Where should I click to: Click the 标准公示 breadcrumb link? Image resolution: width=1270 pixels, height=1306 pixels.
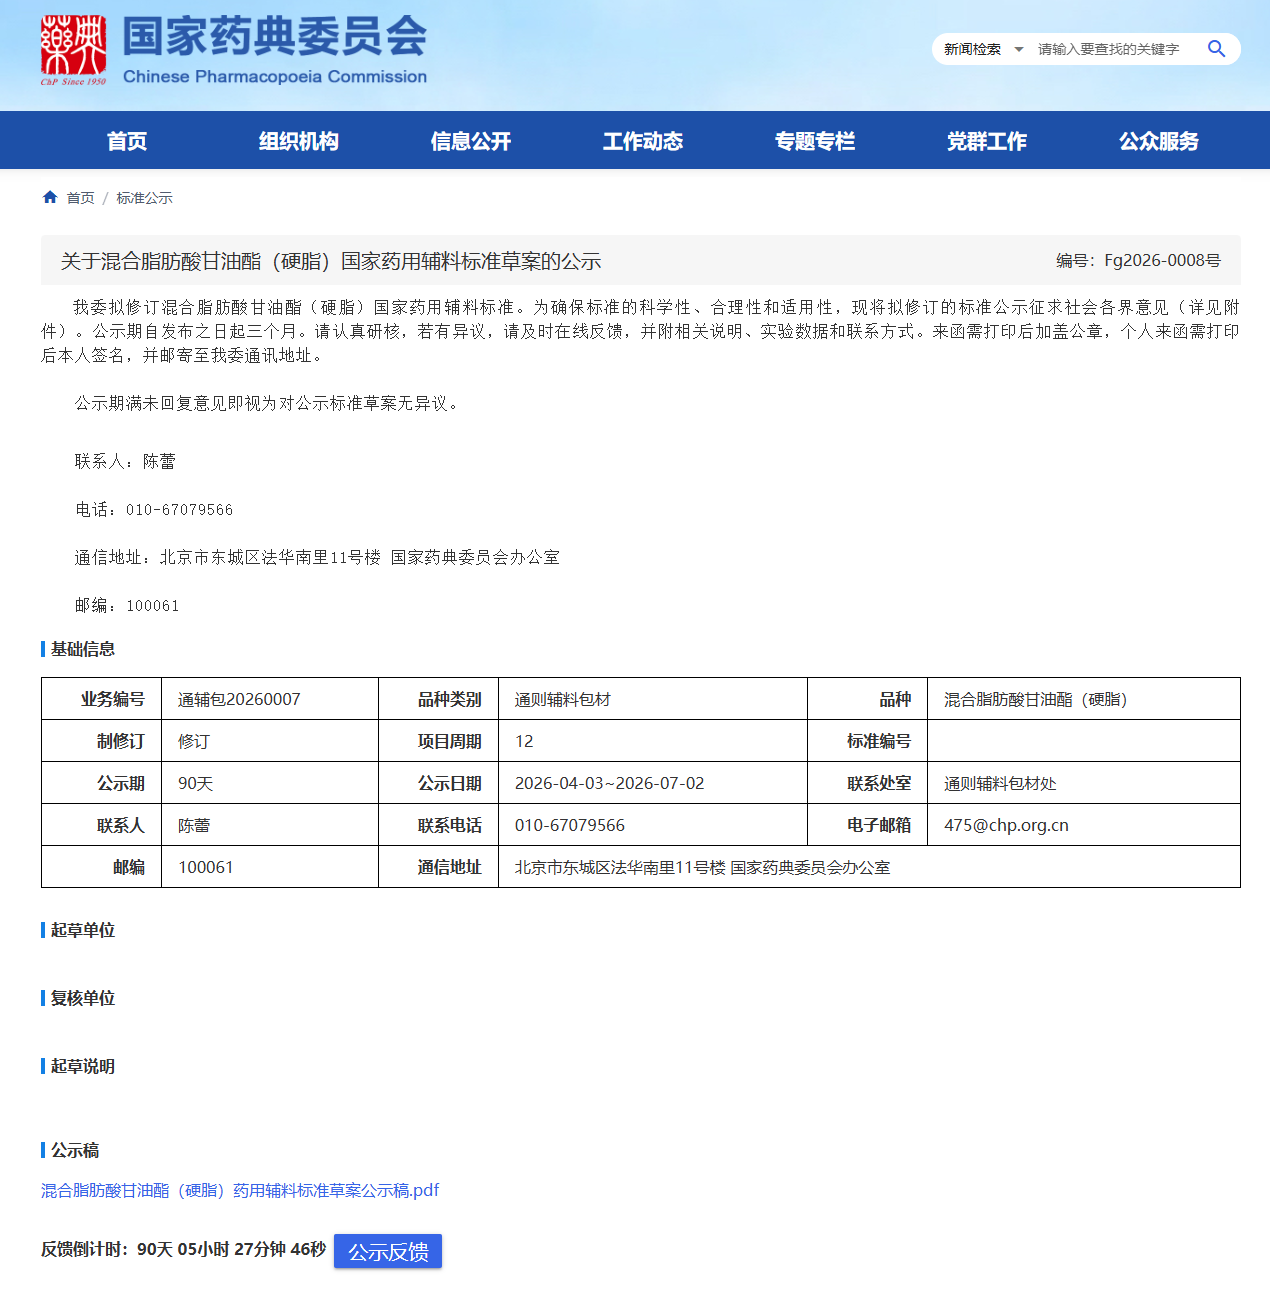coord(144,198)
